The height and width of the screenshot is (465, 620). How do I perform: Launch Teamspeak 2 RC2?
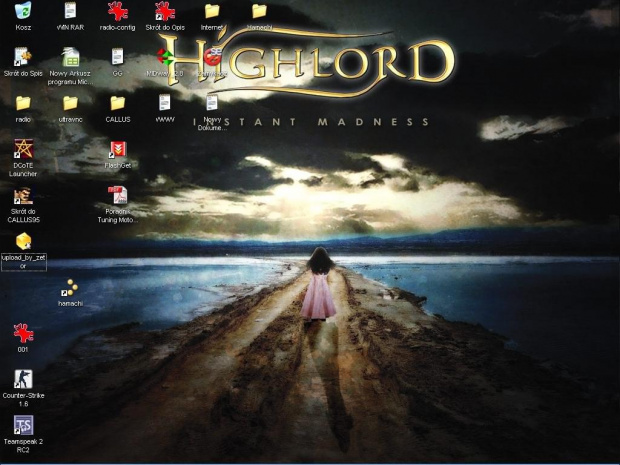23,426
